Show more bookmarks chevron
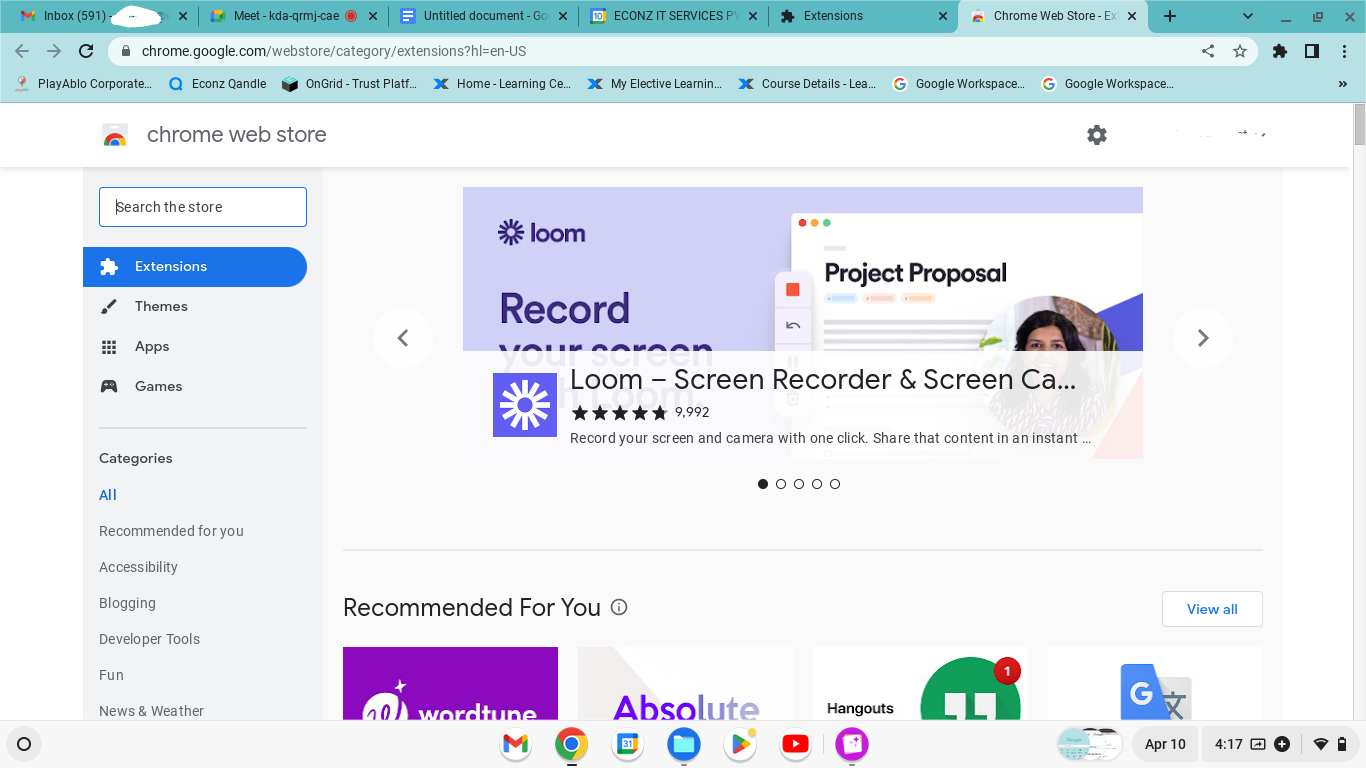Screen dimensions: 1366x768 [1343, 84]
